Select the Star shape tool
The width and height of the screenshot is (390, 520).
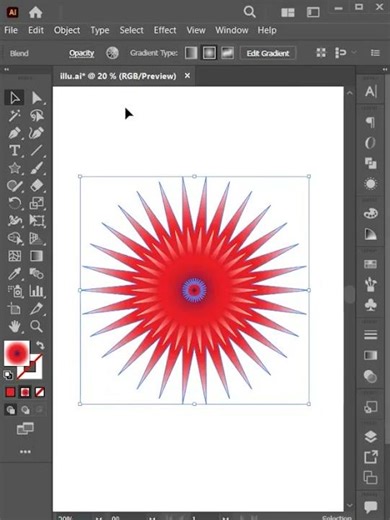click(14, 168)
